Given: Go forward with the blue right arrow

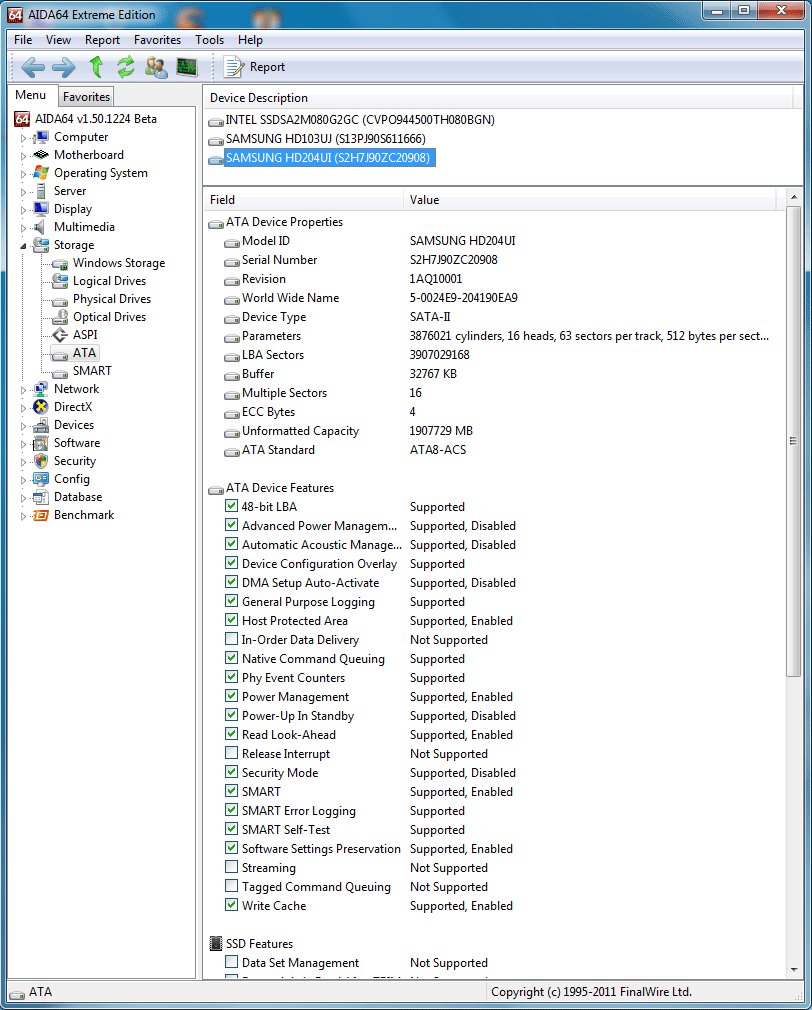Looking at the screenshot, I should coord(63,67).
